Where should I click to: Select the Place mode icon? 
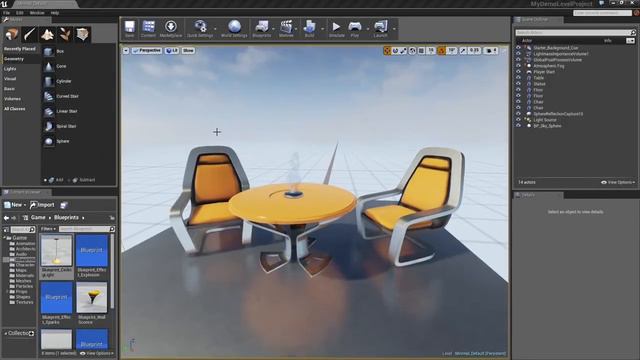point(11,34)
